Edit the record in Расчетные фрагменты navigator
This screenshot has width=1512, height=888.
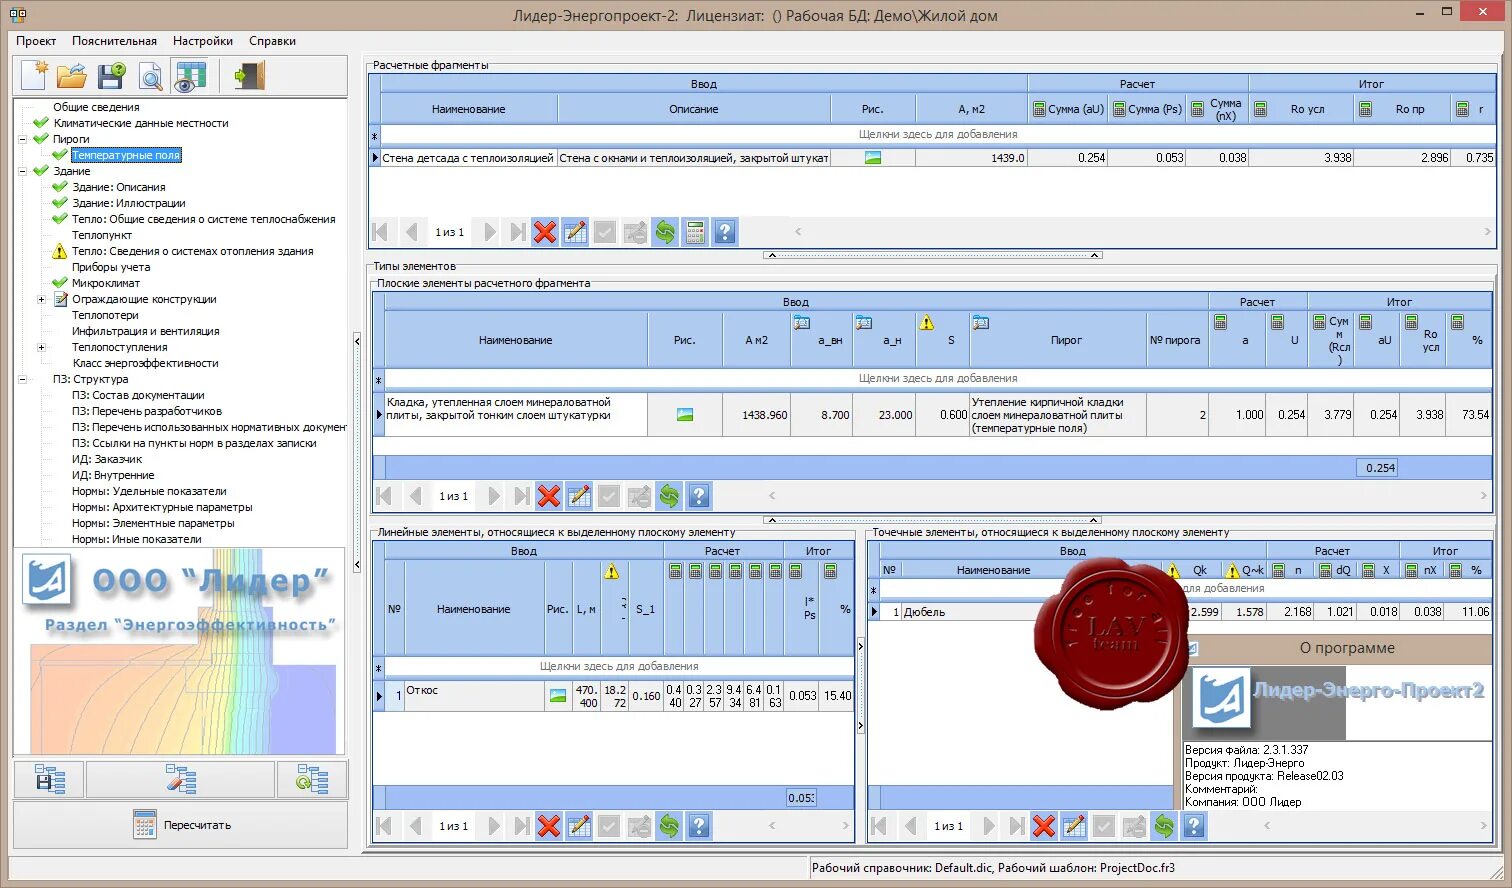(575, 233)
